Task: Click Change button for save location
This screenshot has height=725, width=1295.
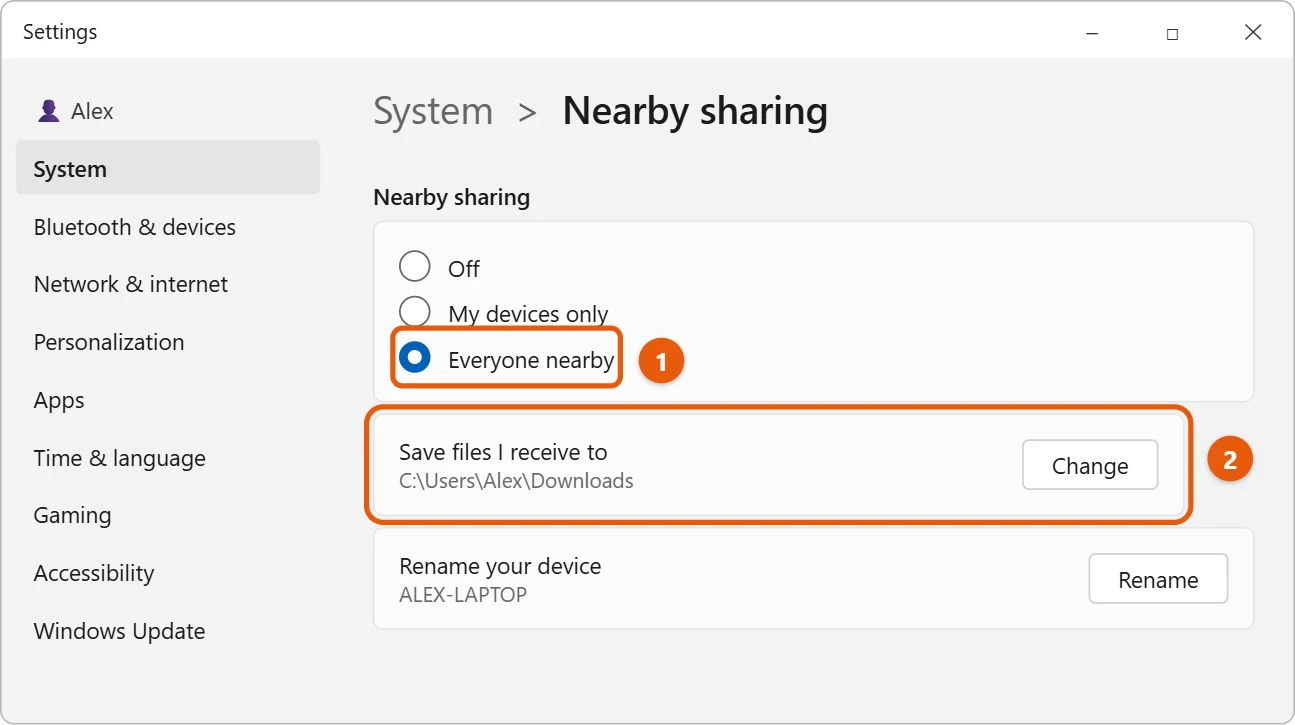Action: [1090, 465]
